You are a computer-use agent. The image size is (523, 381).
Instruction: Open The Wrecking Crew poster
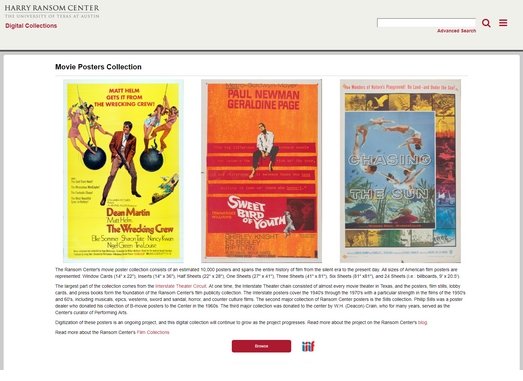(123, 171)
